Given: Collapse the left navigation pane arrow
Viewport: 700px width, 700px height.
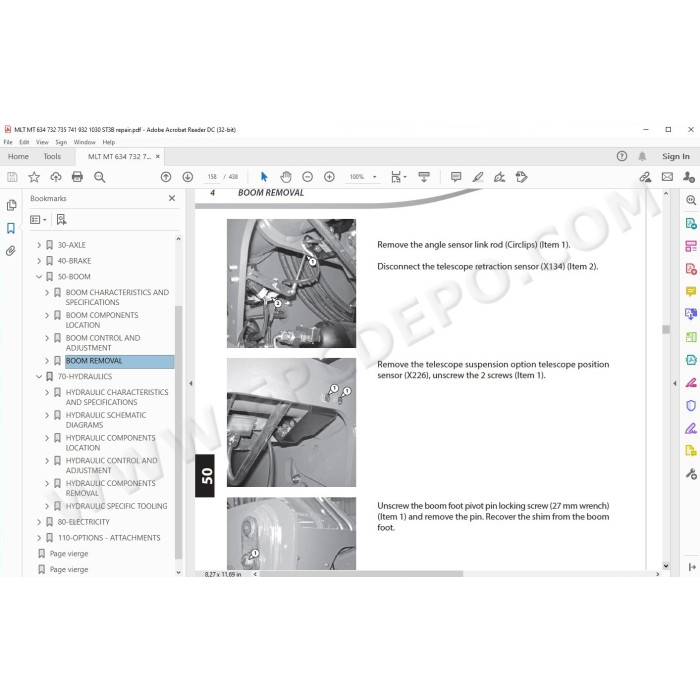Looking at the screenshot, I should [x=191, y=383].
